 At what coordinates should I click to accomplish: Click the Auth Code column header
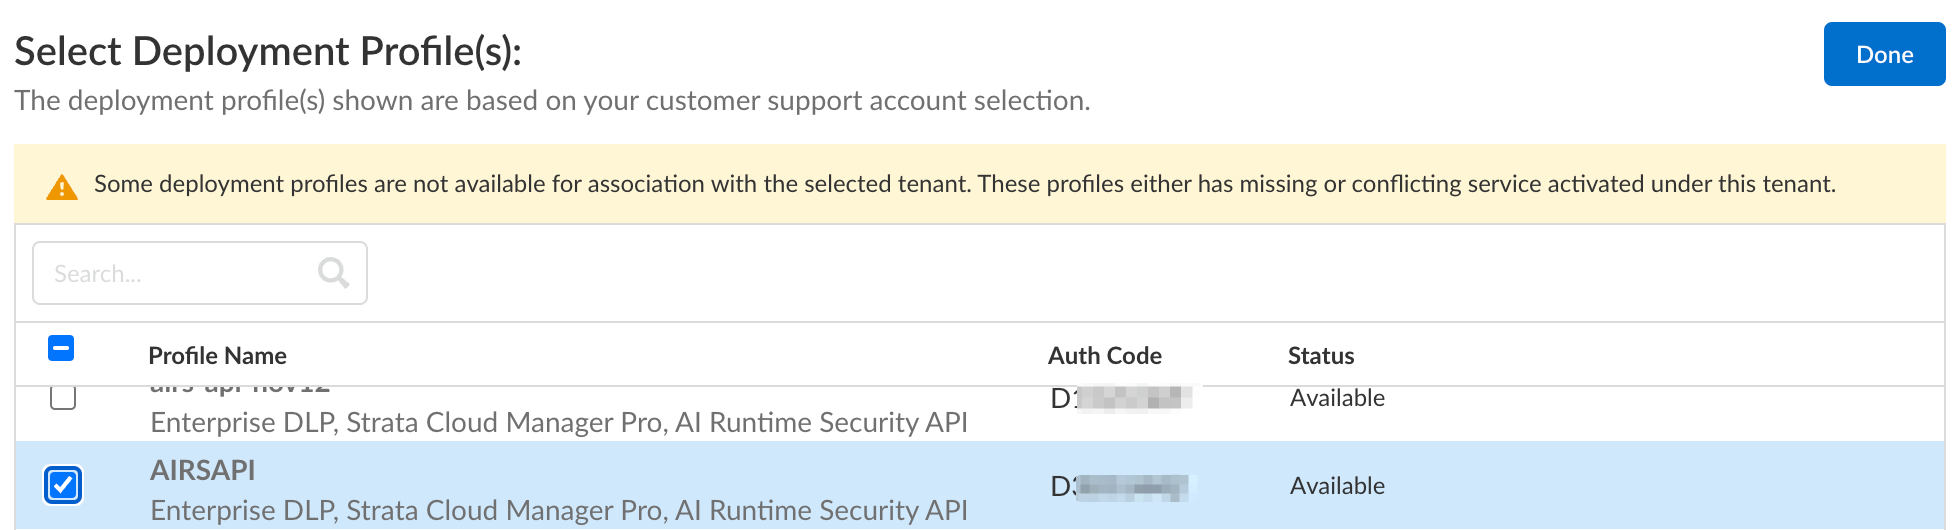click(1104, 356)
